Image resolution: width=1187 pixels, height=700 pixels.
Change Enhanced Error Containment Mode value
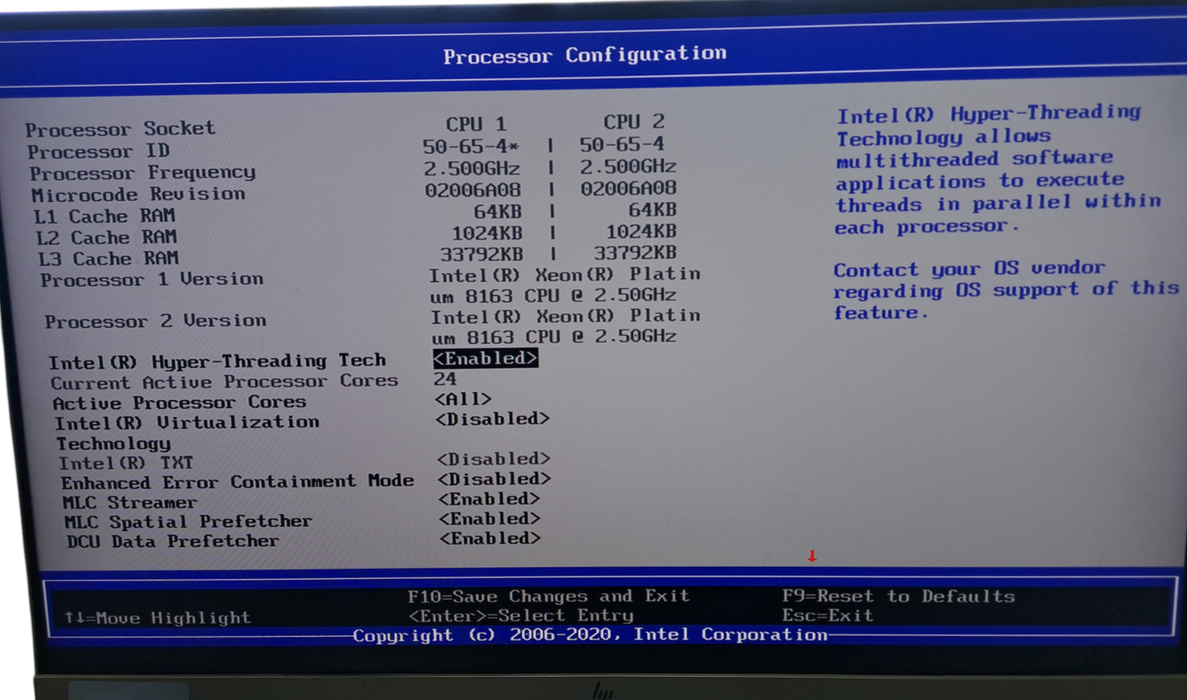coord(494,479)
